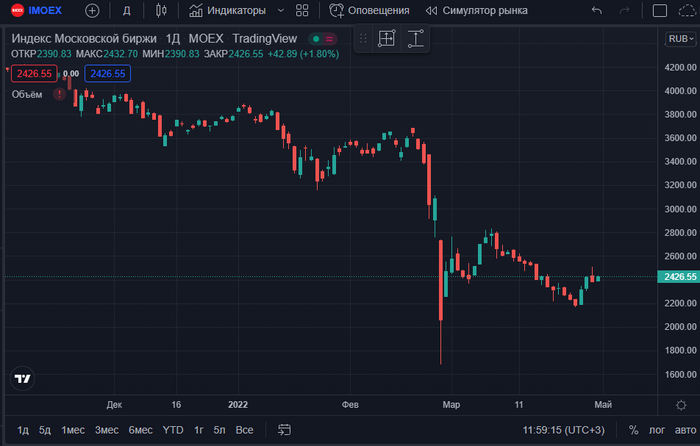Viewport: 700px width, 446px height.
Task: Toggle percent scale mode
Action: pyautogui.click(x=633, y=429)
